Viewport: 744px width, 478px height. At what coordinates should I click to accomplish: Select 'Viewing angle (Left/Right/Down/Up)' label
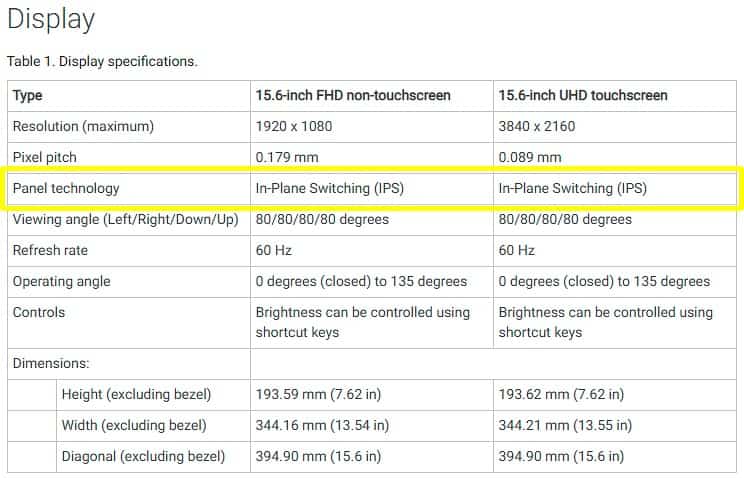pos(126,219)
